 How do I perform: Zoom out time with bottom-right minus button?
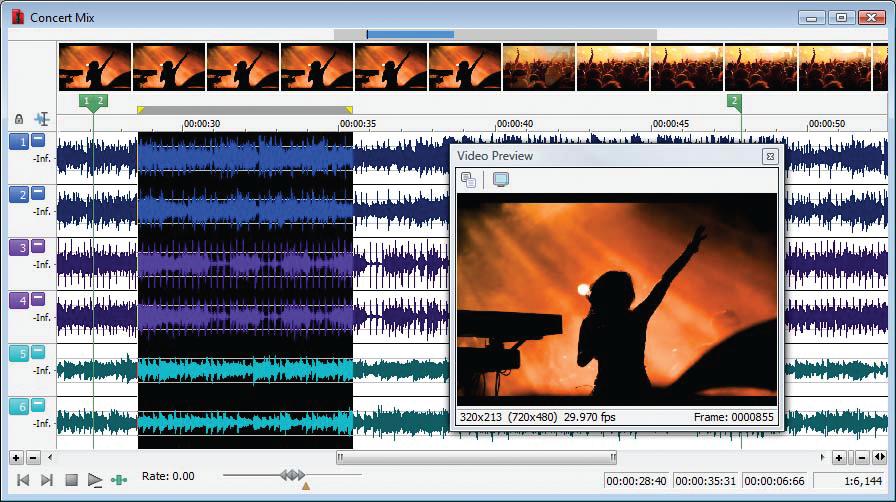[x=863, y=457]
